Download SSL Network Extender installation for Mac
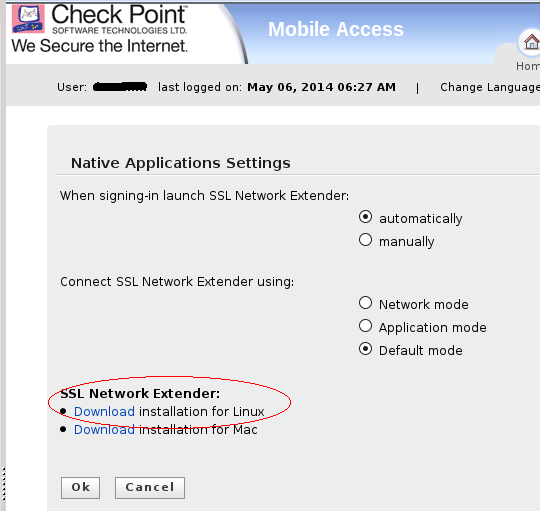 click(x=104, y=430)
